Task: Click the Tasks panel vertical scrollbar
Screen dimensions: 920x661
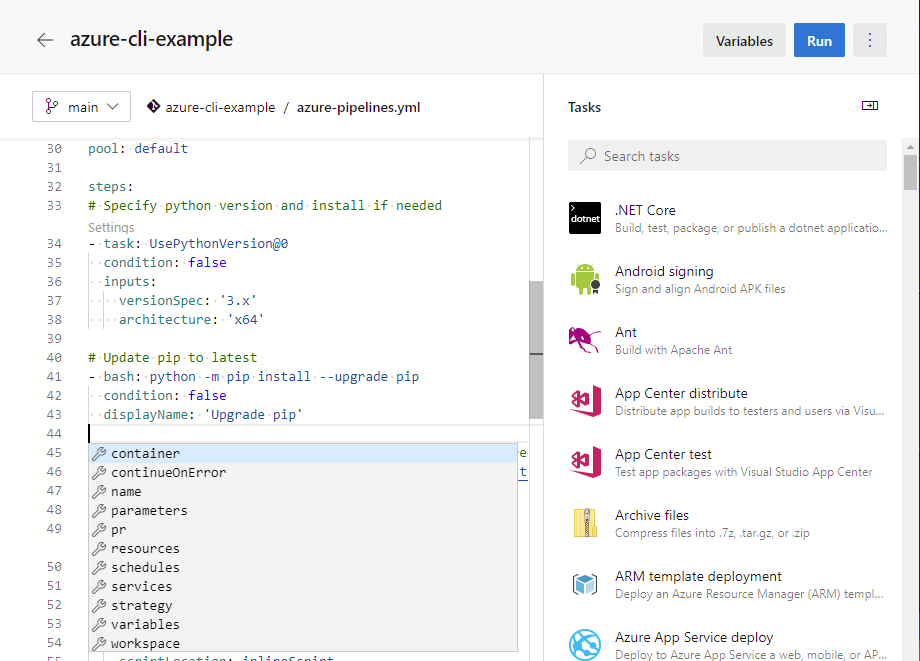Action: (x=910, y=172)
